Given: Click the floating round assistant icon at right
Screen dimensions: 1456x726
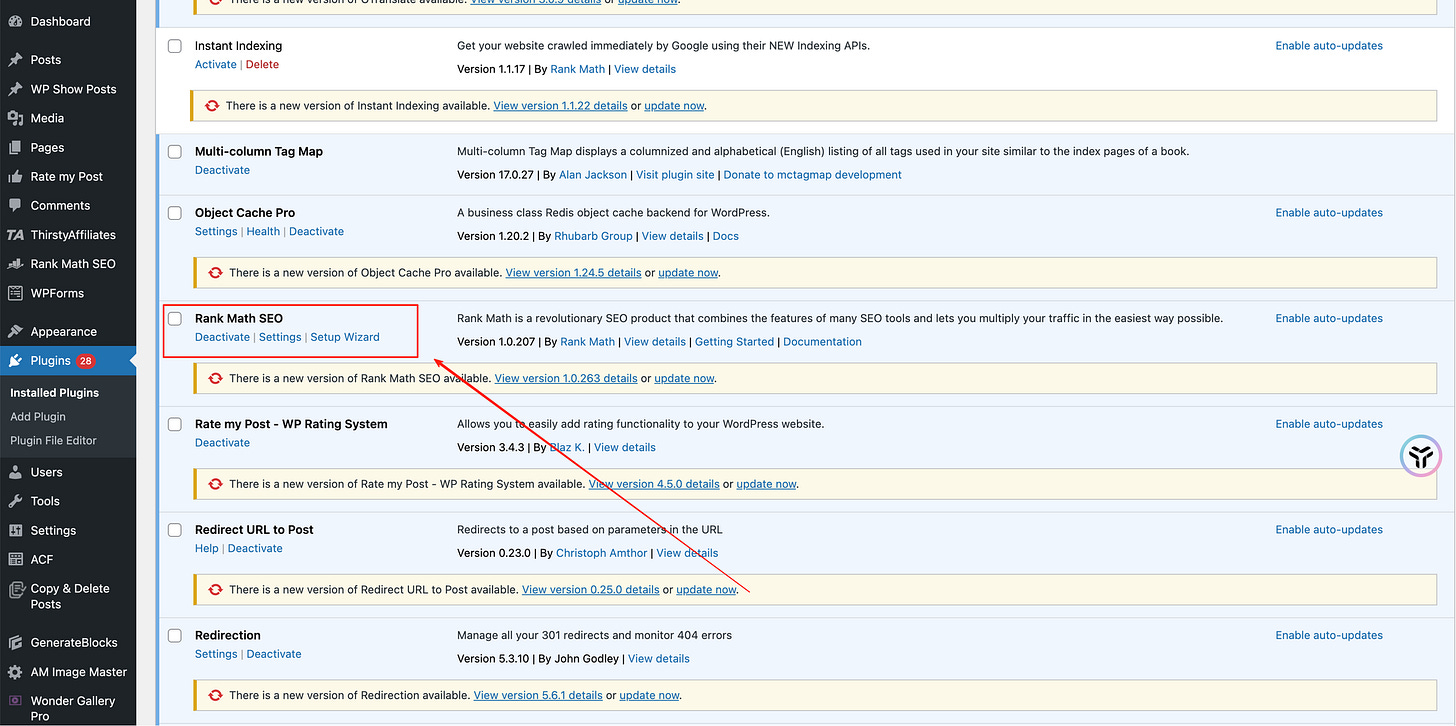Looking at the screenshot, I should pos(1420,457).
